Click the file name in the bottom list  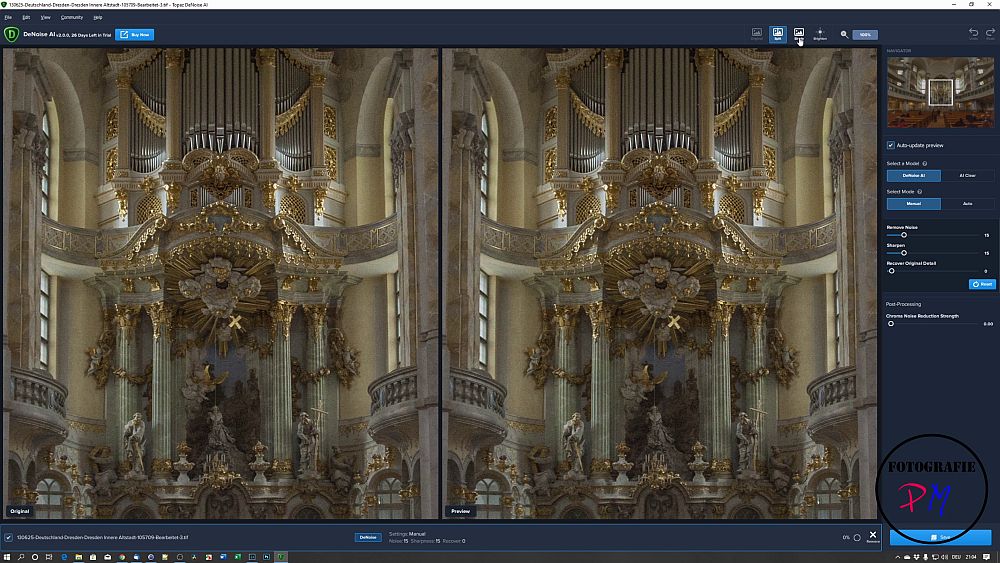103,537
